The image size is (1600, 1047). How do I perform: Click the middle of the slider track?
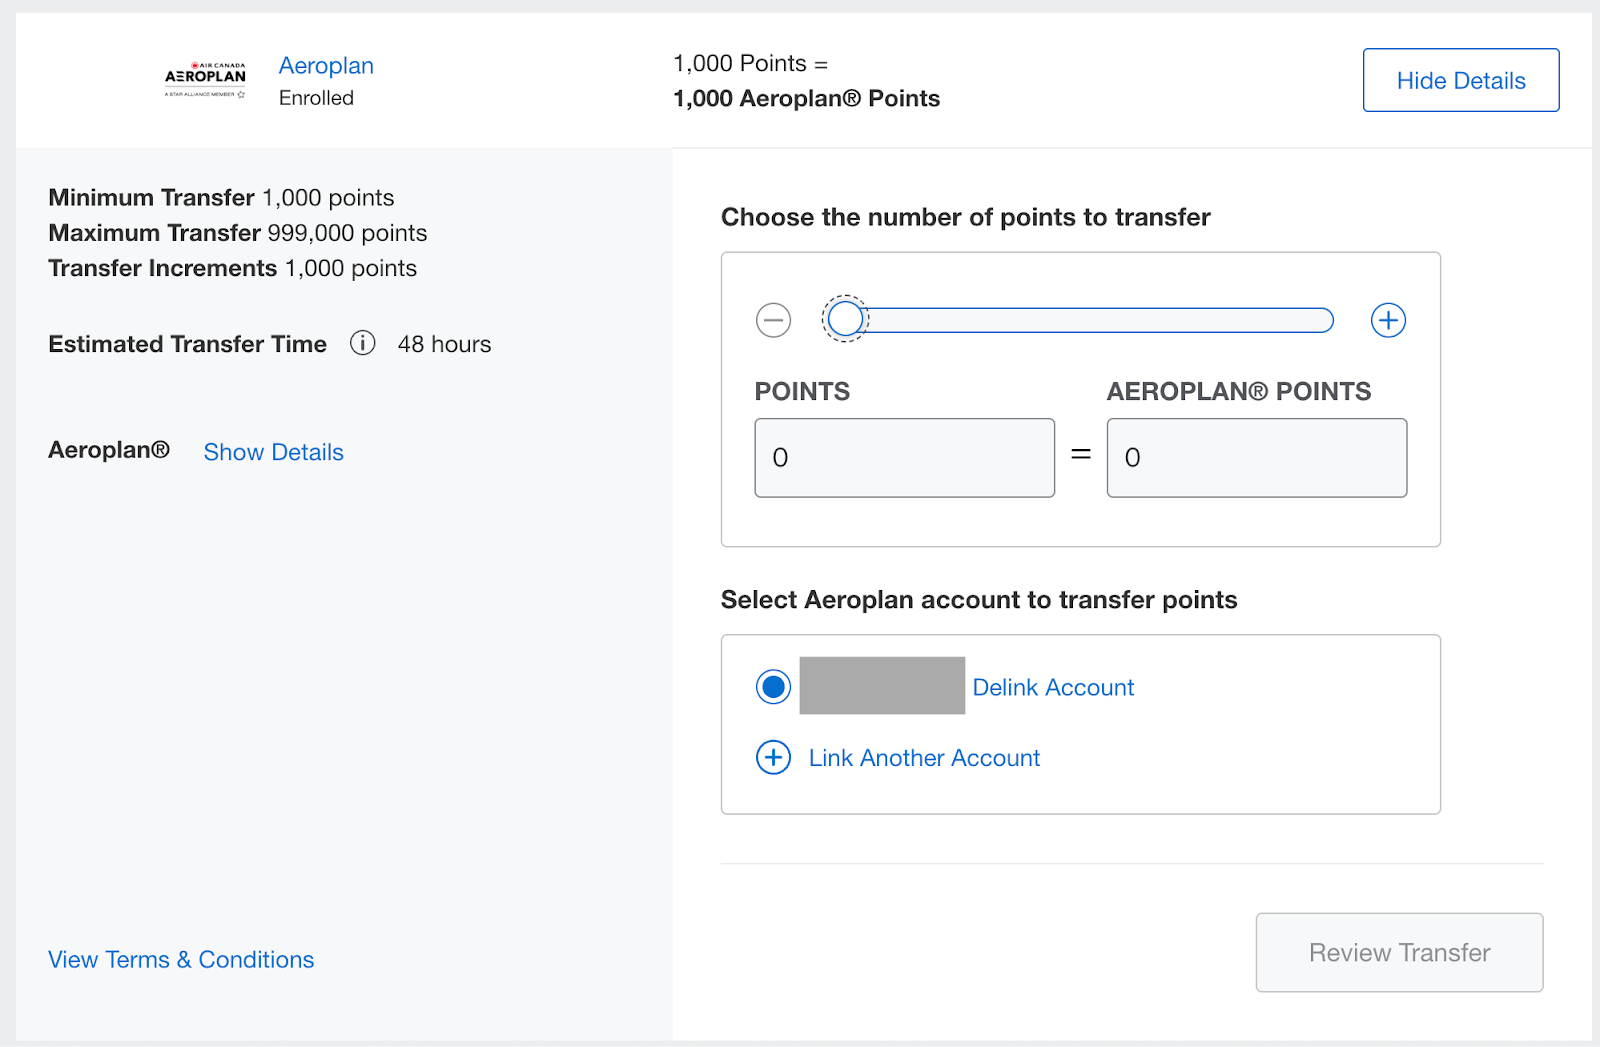[x=1090, y=320]
